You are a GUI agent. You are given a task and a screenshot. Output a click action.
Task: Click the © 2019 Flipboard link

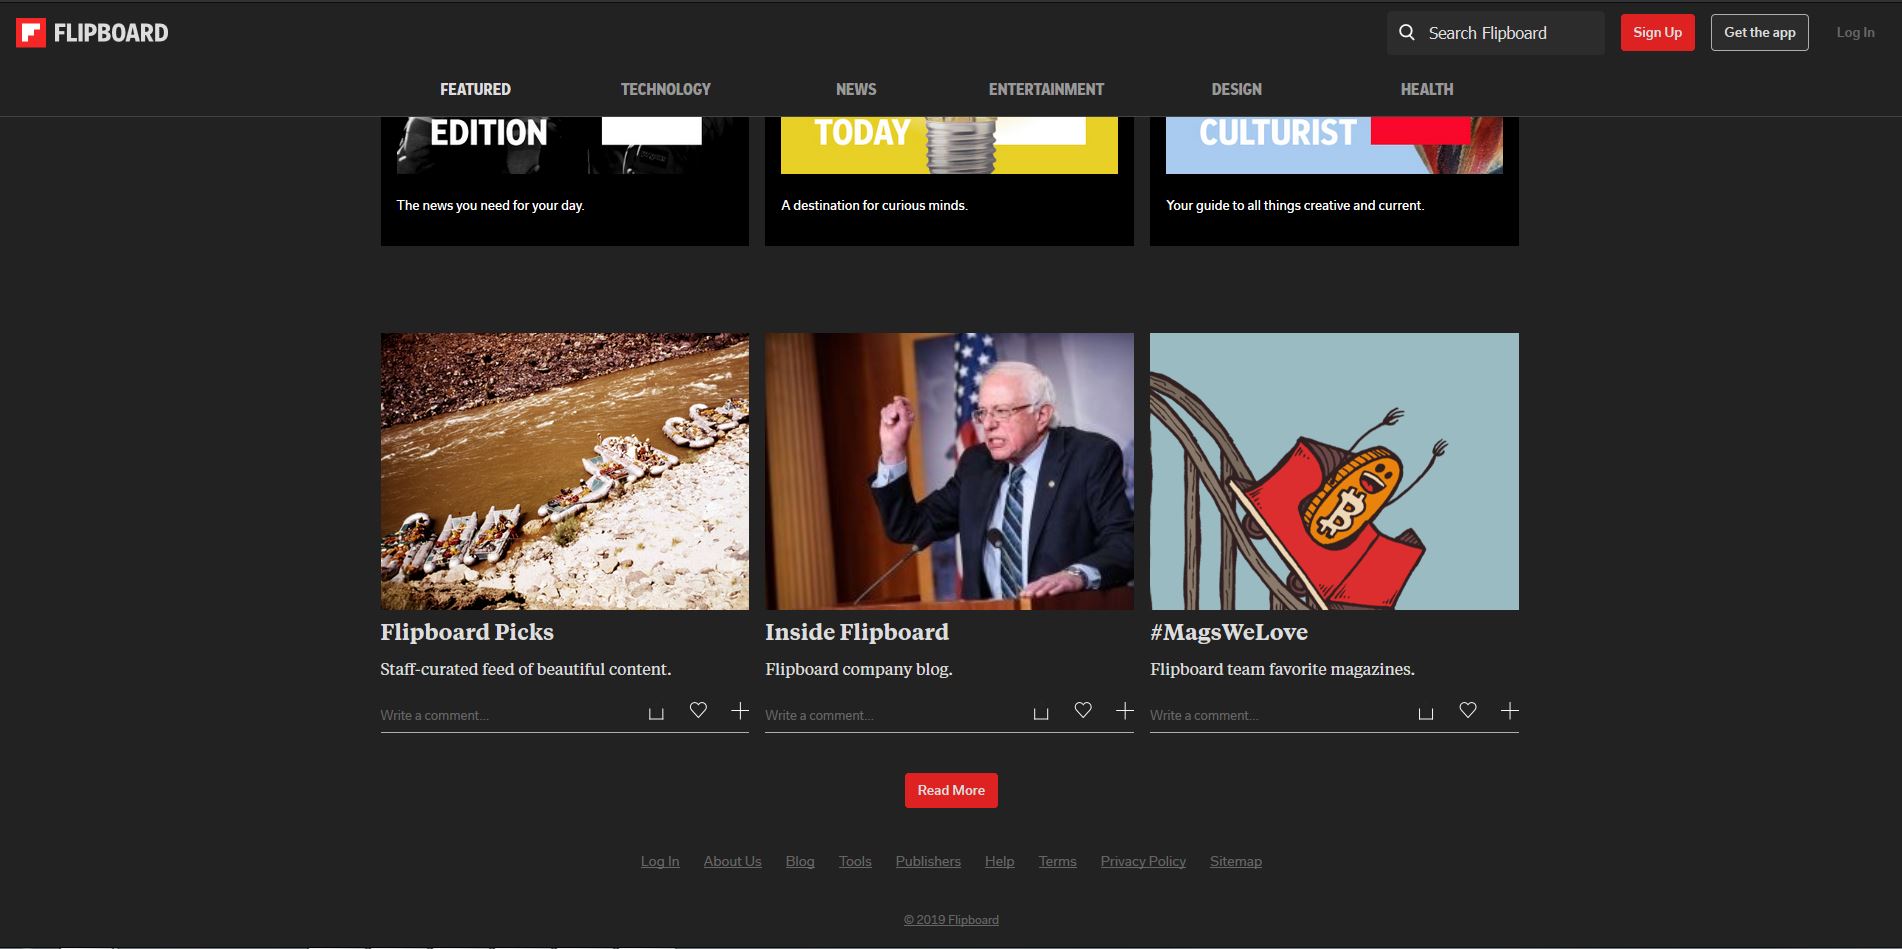tap(951, 920)
